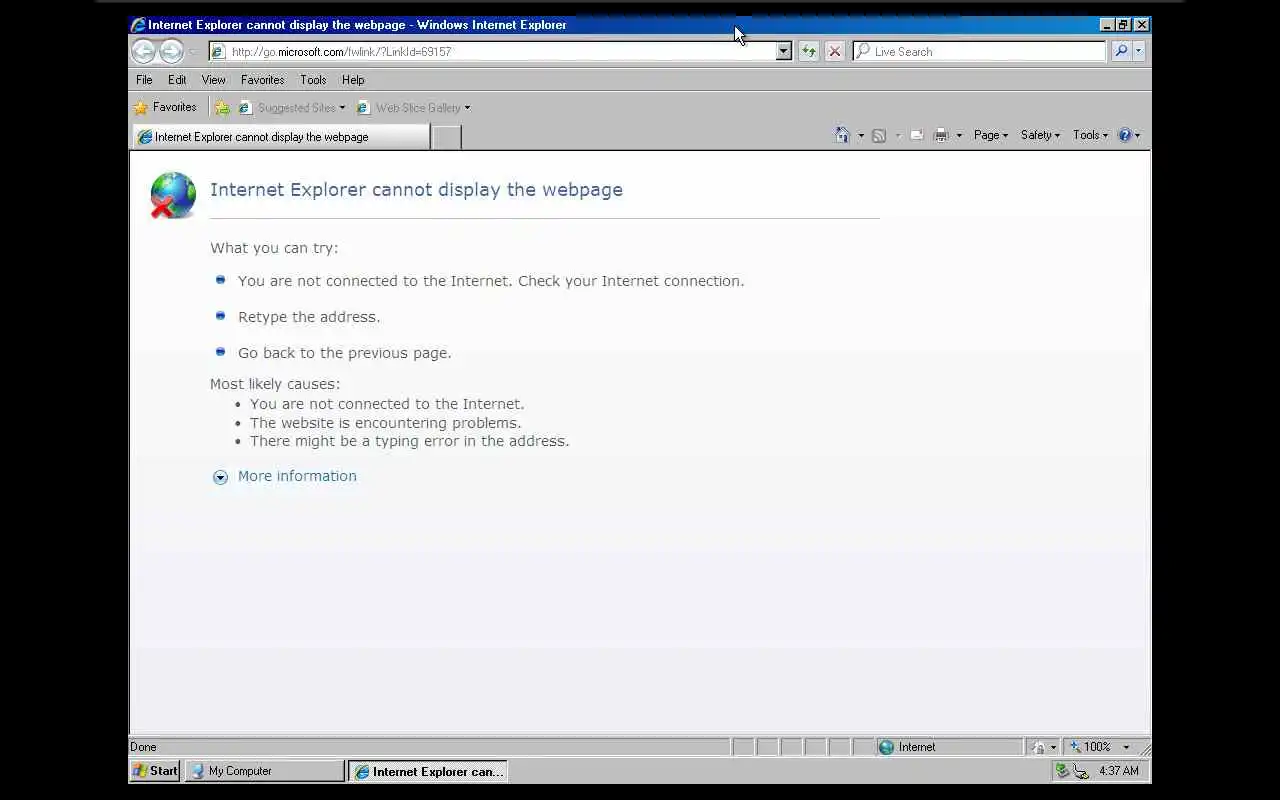
Task: Open the Safety command dropdown
Action: click(x=1040, y=135)
